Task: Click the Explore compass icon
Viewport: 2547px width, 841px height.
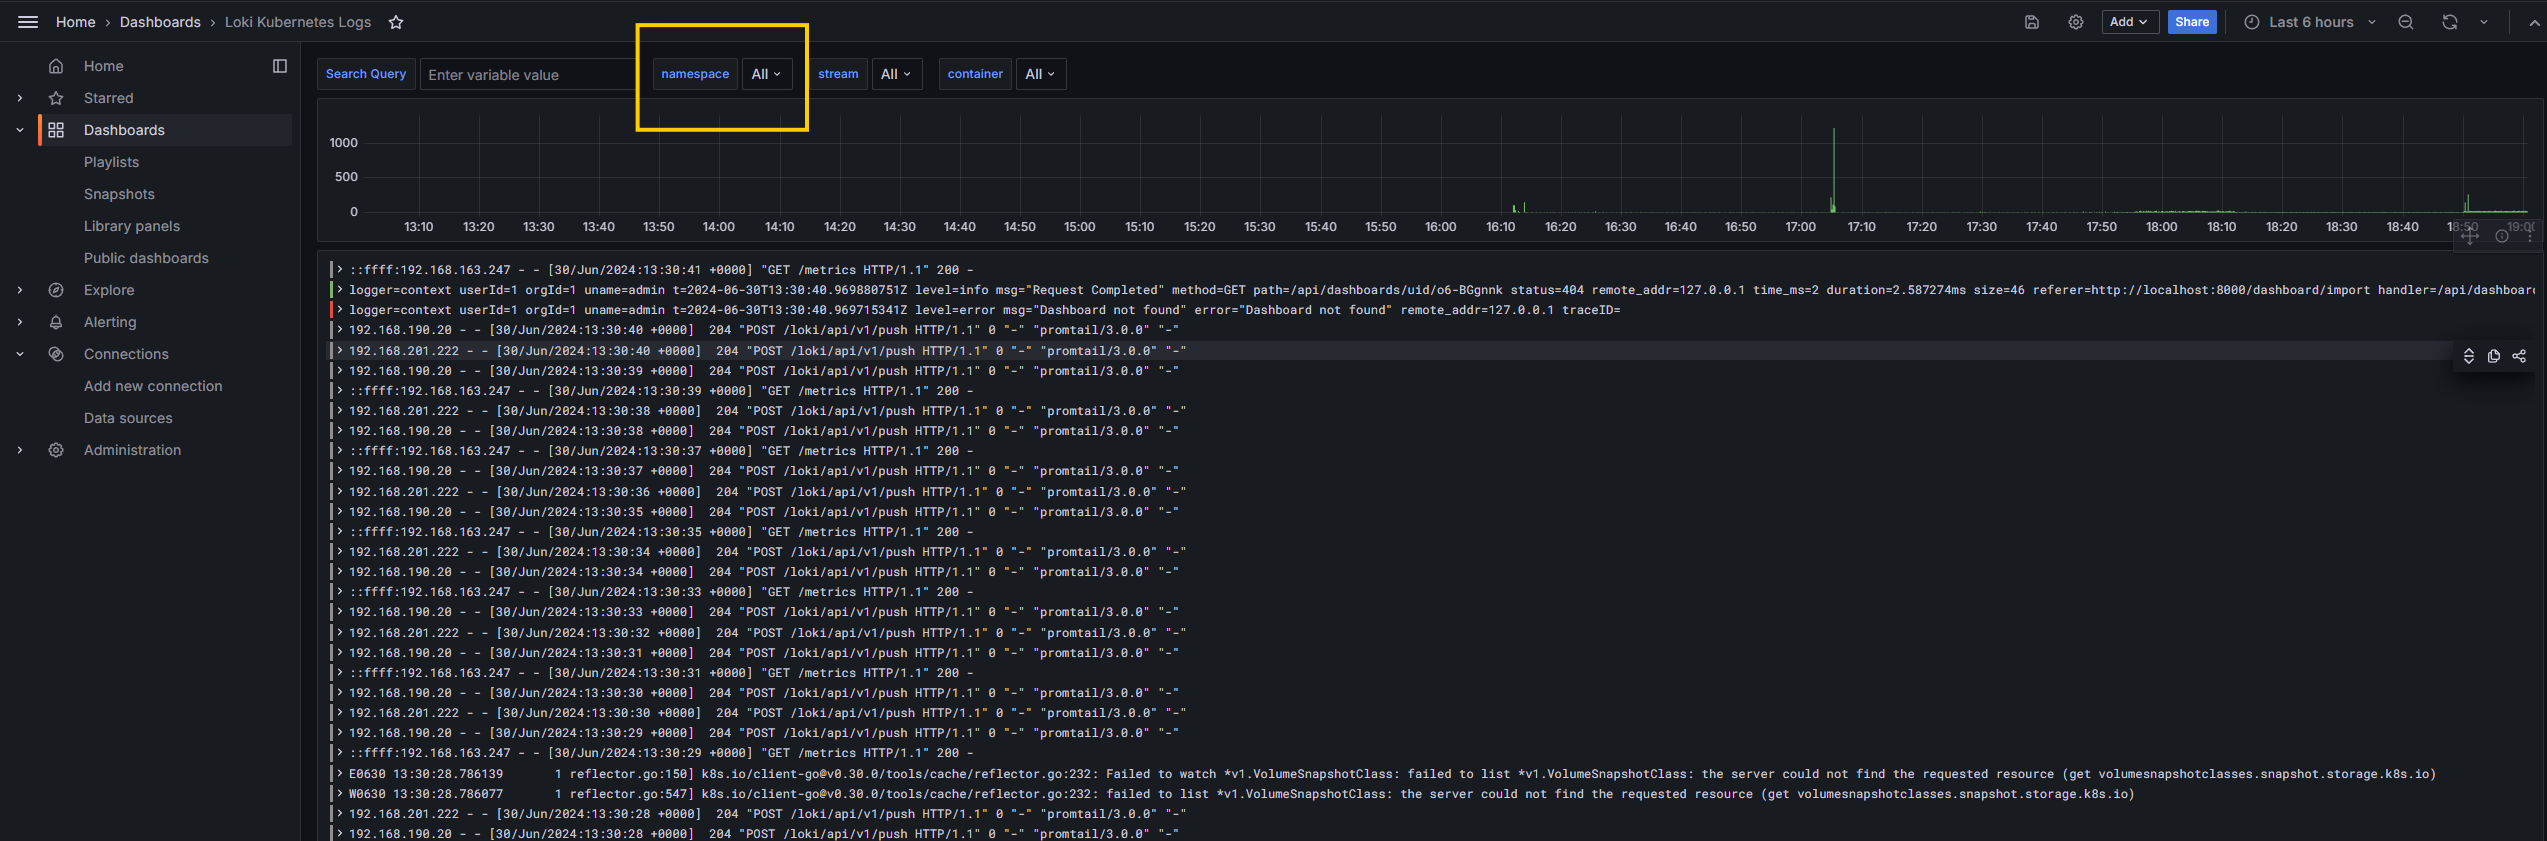Action: [x=56, y=290]
